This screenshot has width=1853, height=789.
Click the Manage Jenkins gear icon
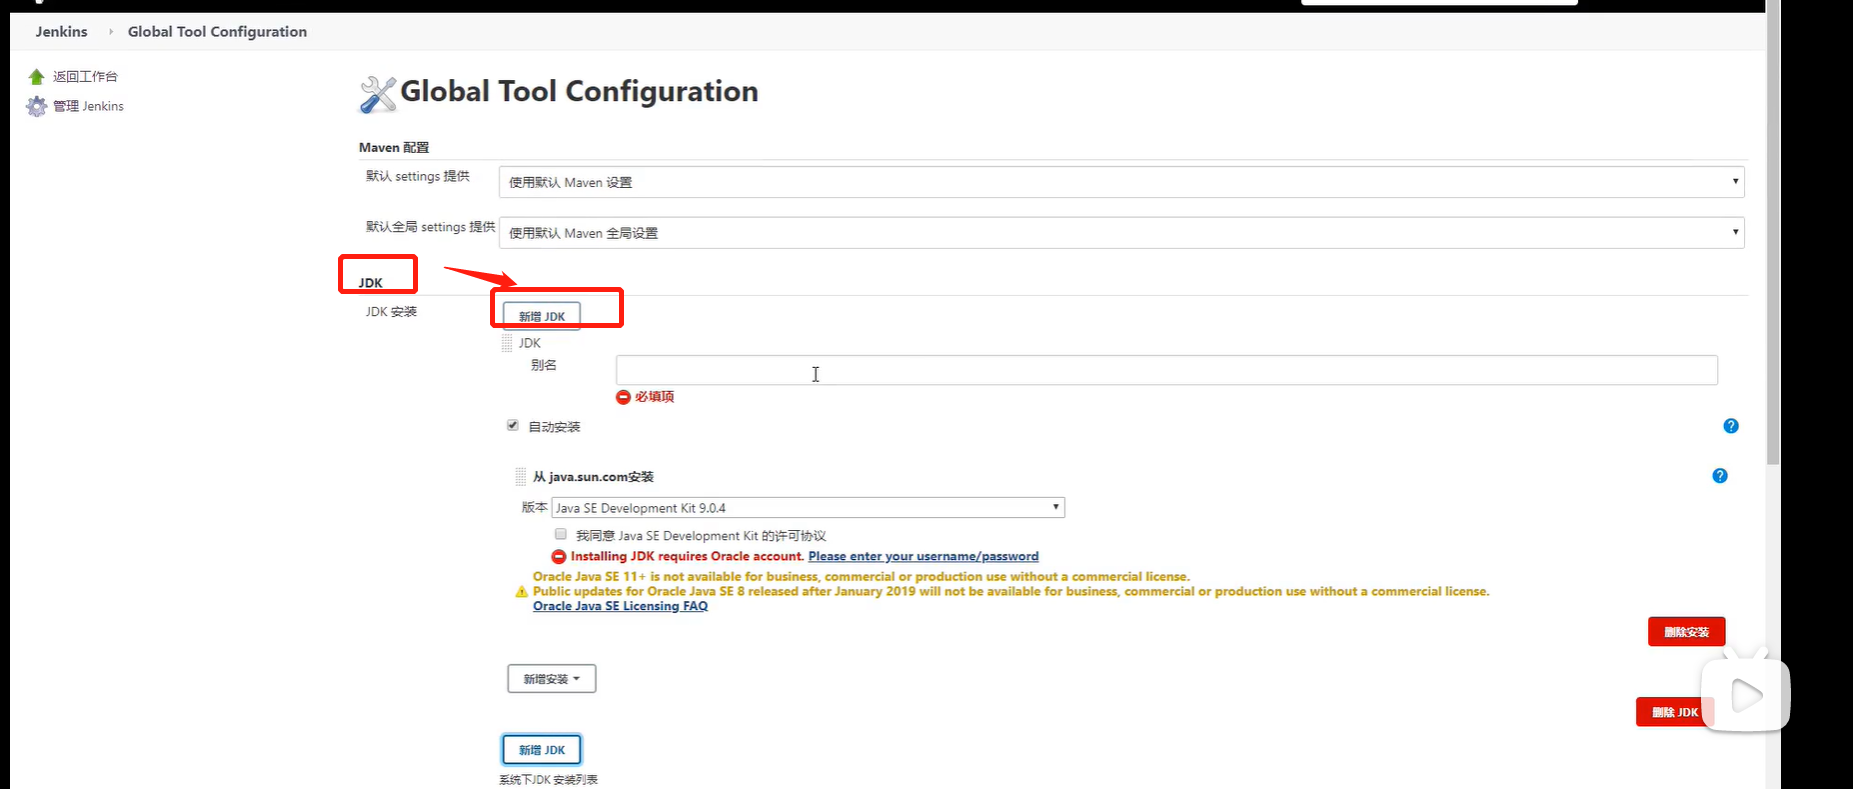(37, 106)
